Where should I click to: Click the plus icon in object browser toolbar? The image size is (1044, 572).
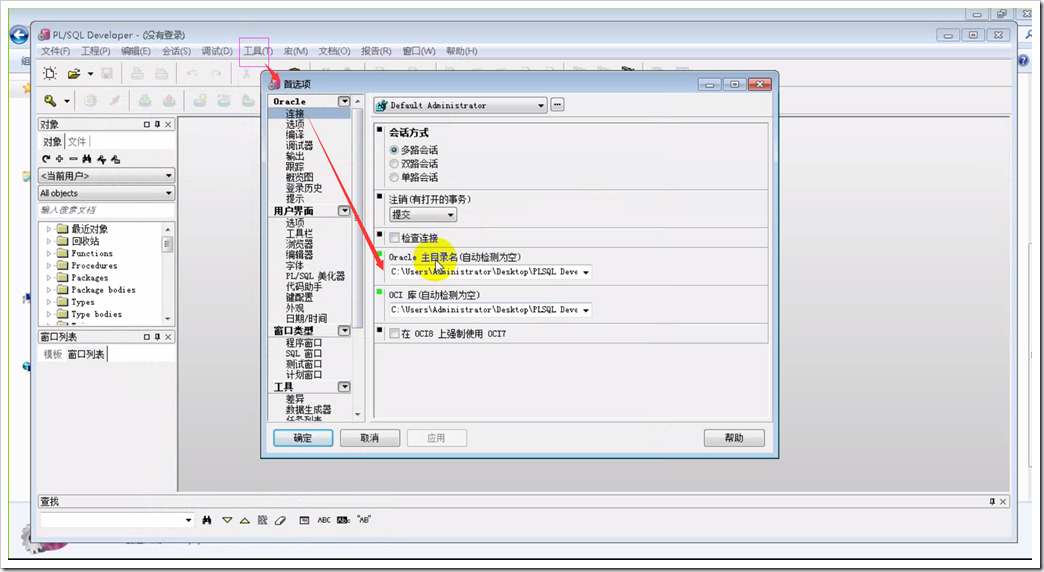pyautogui.click(x=60, y=159)
